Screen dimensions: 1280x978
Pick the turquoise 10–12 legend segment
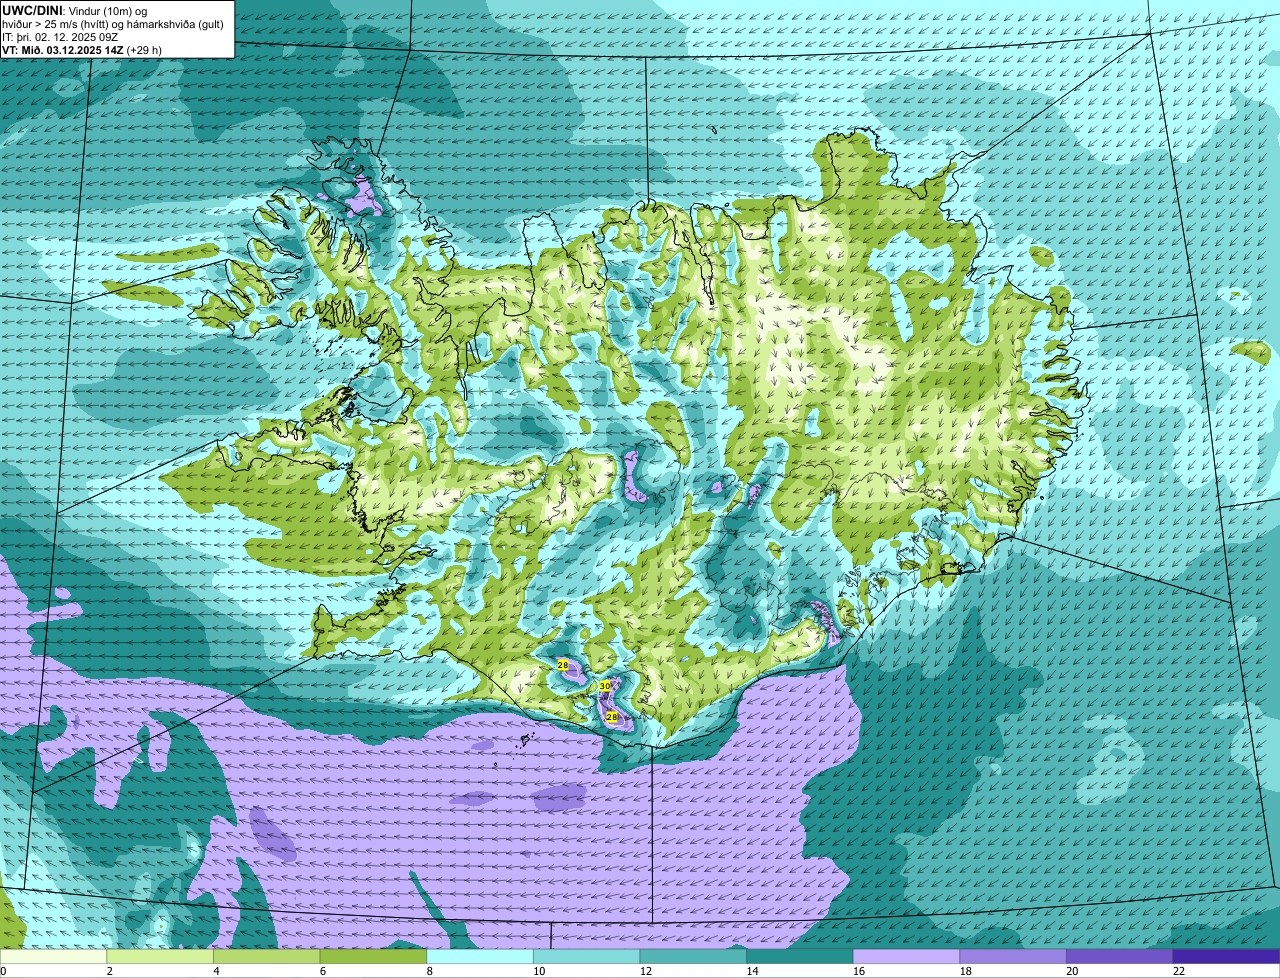tap(586, 956)
